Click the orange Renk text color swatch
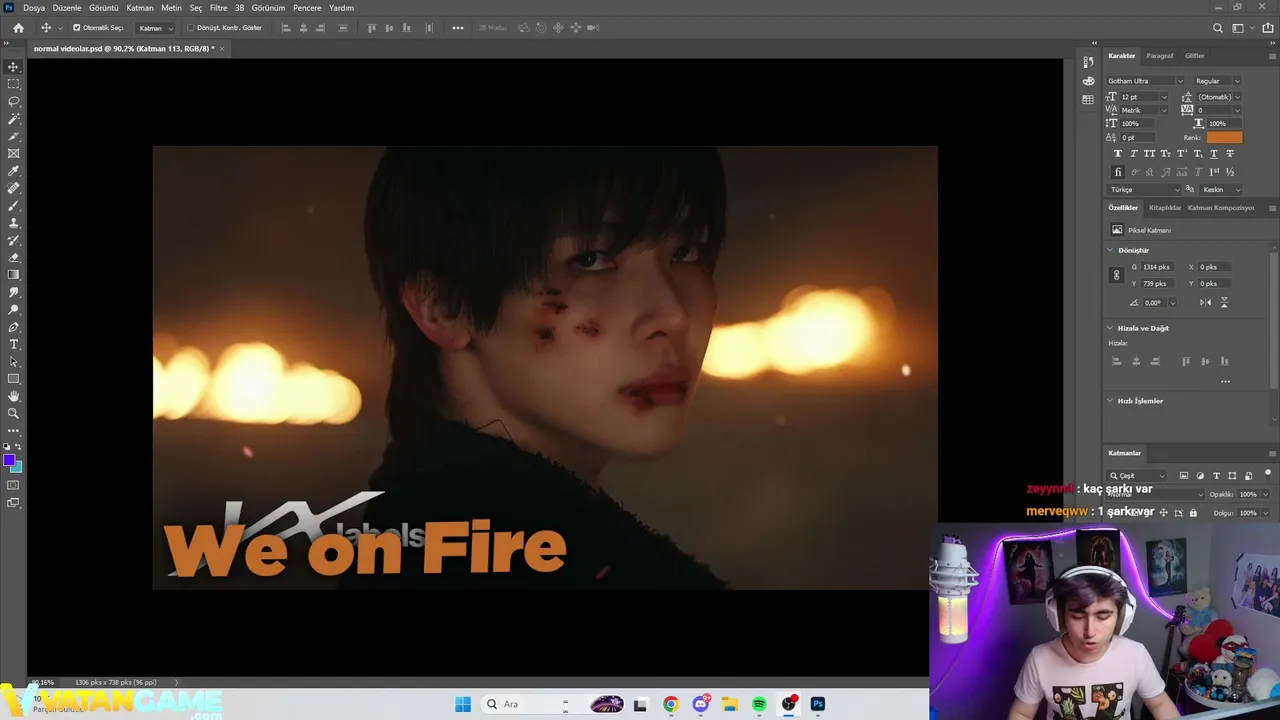1280x720 pixels. 1224,137
